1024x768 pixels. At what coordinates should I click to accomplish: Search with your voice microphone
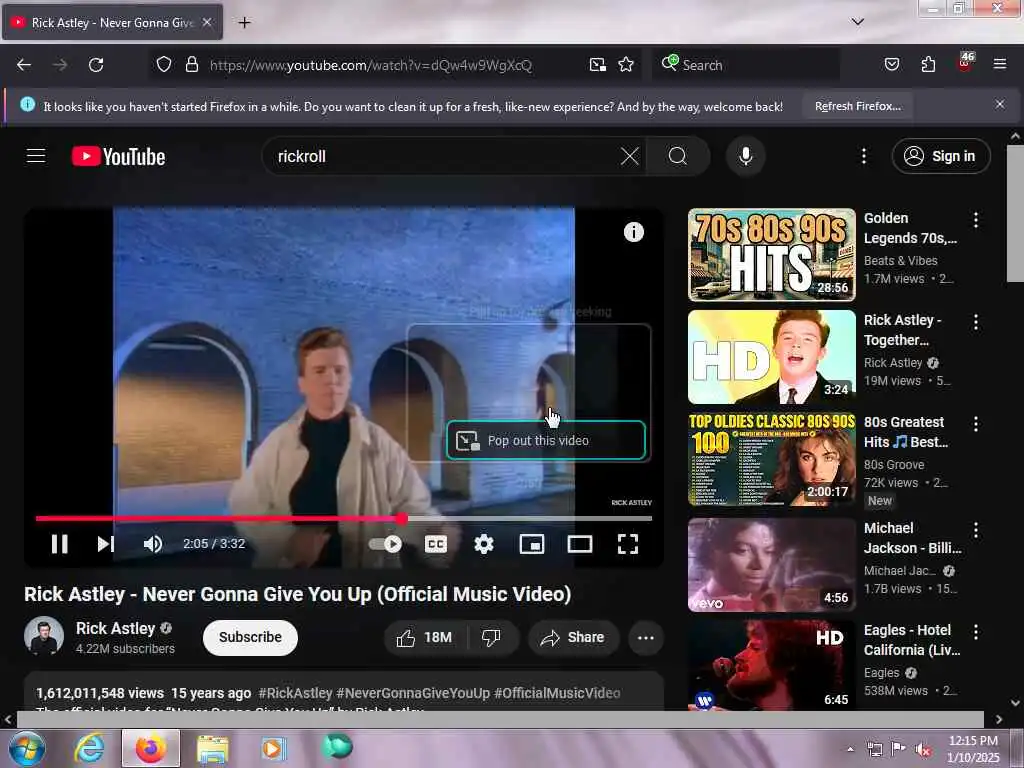746,157
